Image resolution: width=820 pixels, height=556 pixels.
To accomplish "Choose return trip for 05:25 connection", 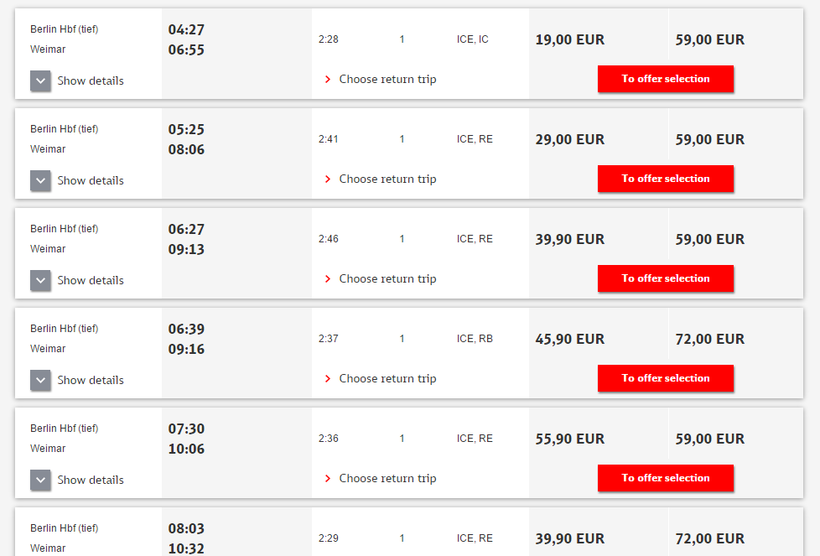I will 387,179.
